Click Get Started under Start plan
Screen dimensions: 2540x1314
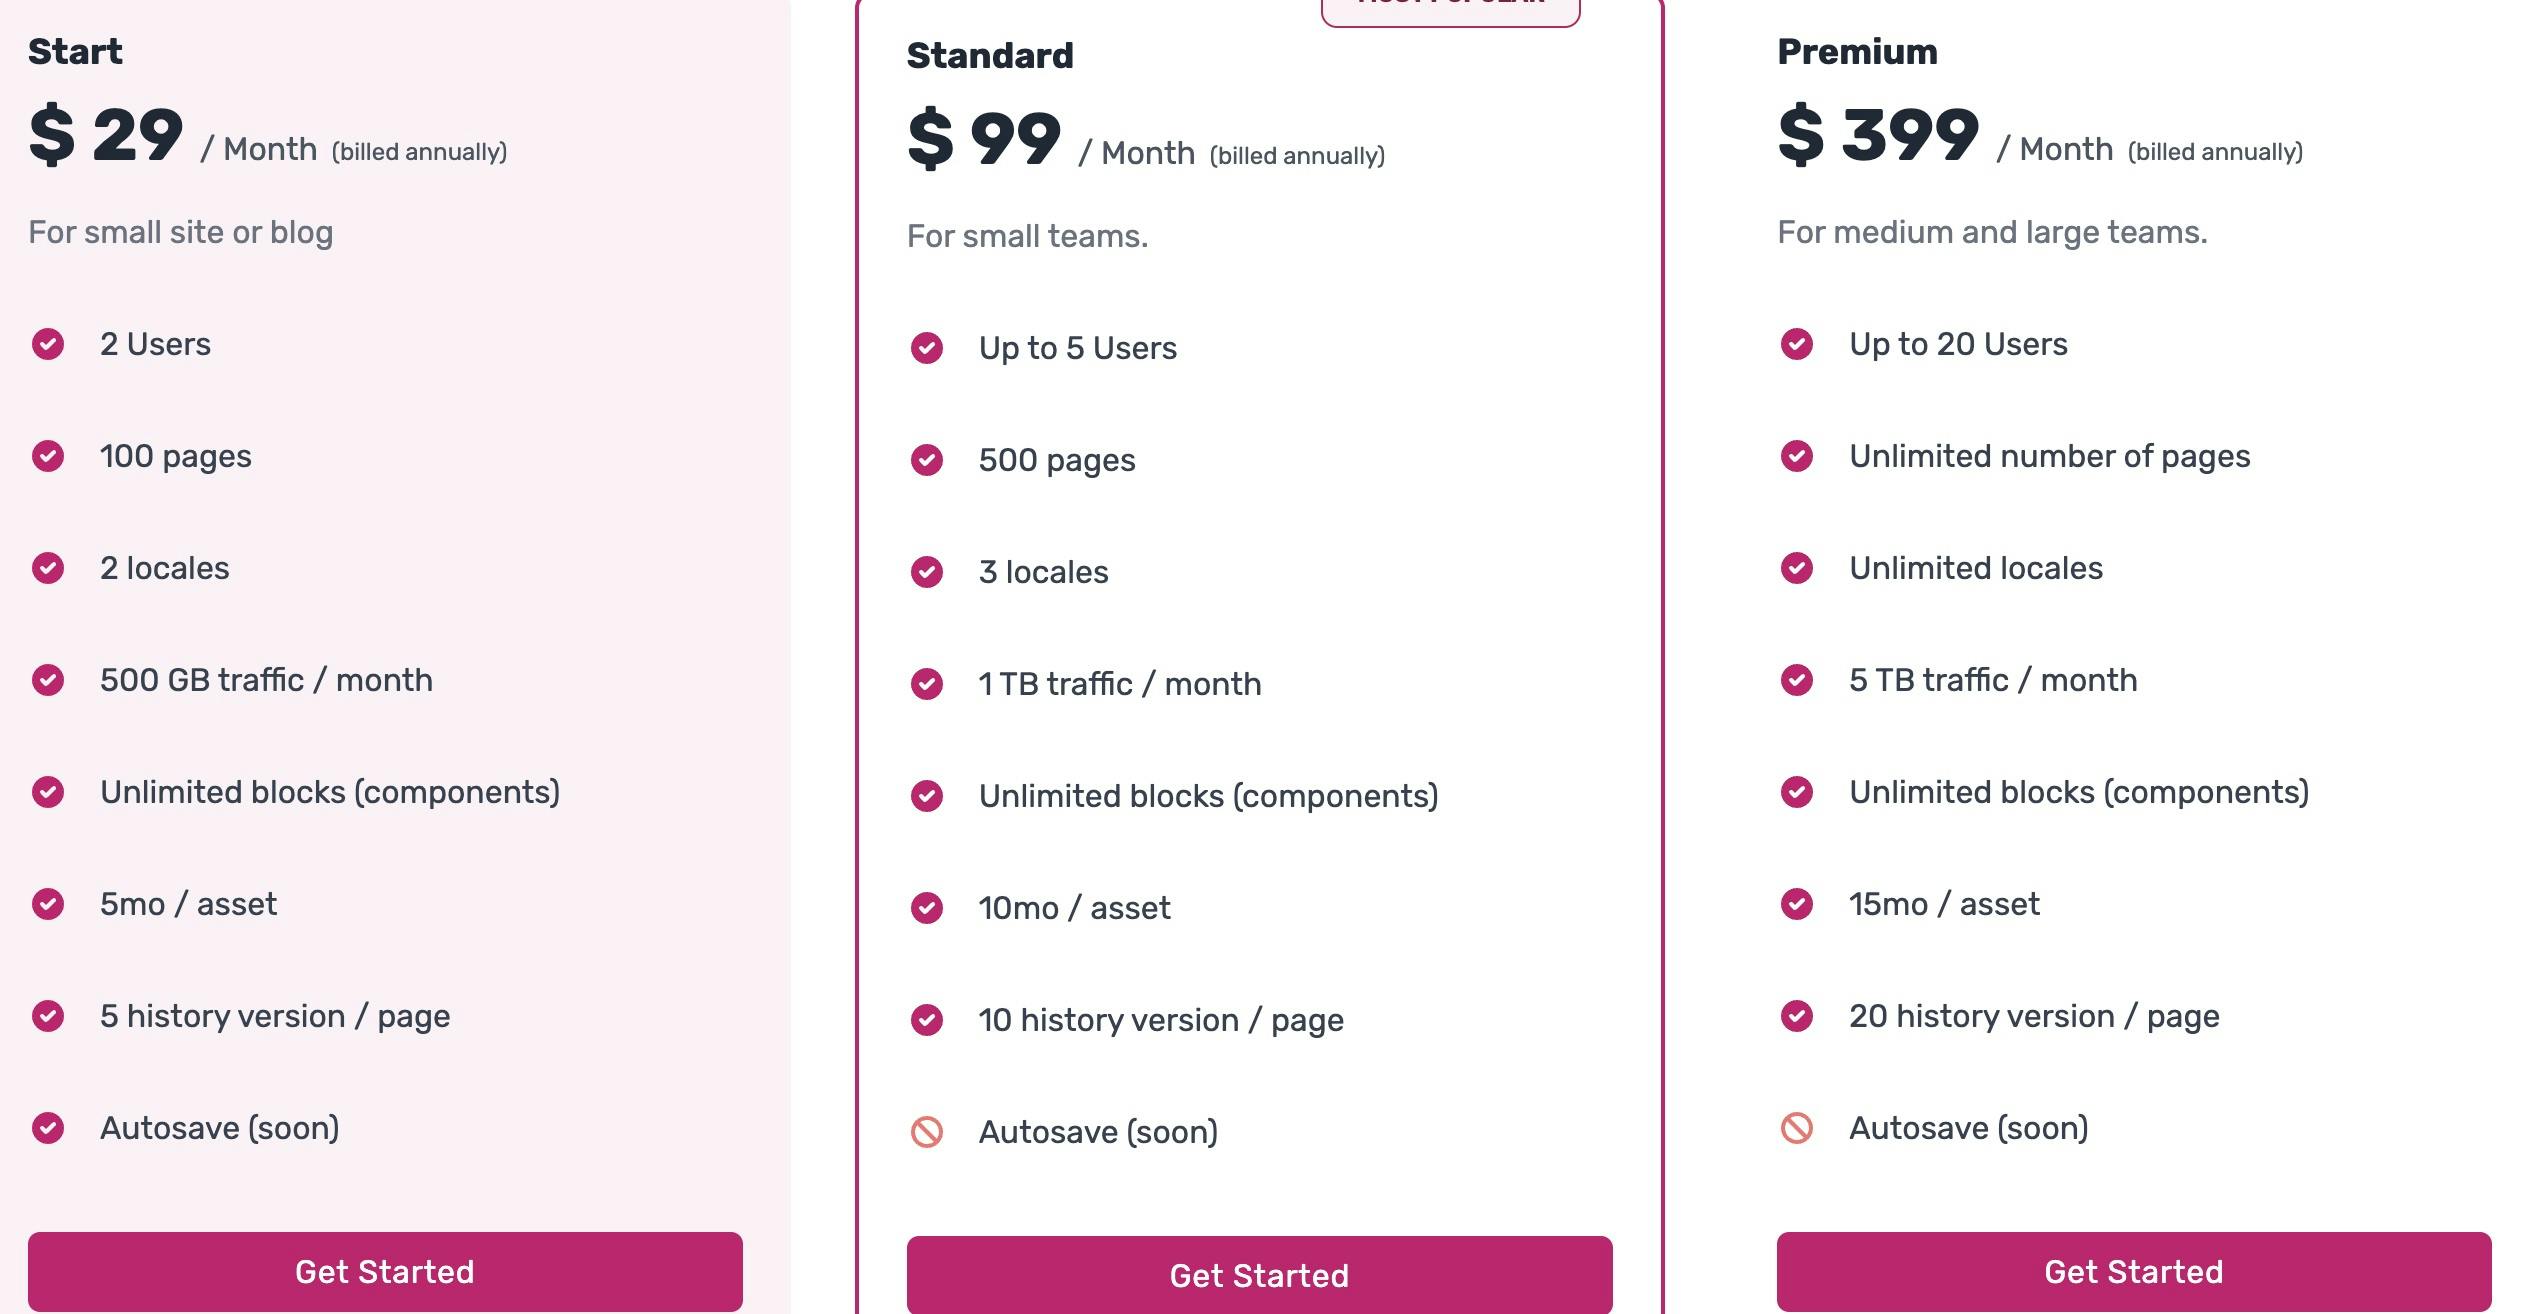click(x=385, y=1271)
